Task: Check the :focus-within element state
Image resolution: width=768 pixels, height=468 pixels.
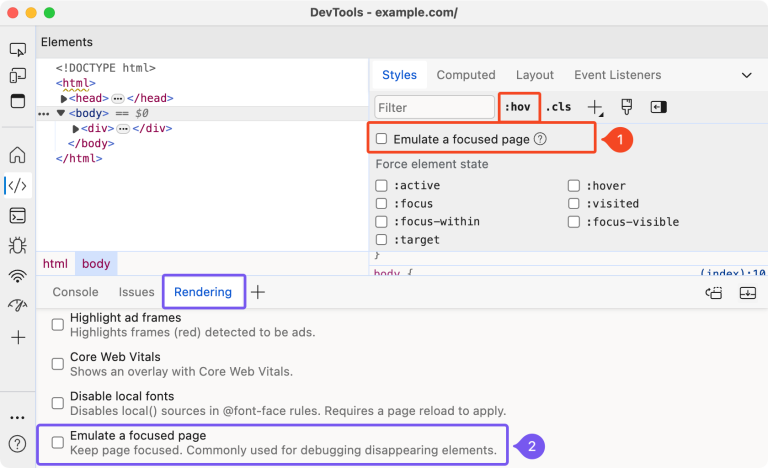Action: click(382, 222)
